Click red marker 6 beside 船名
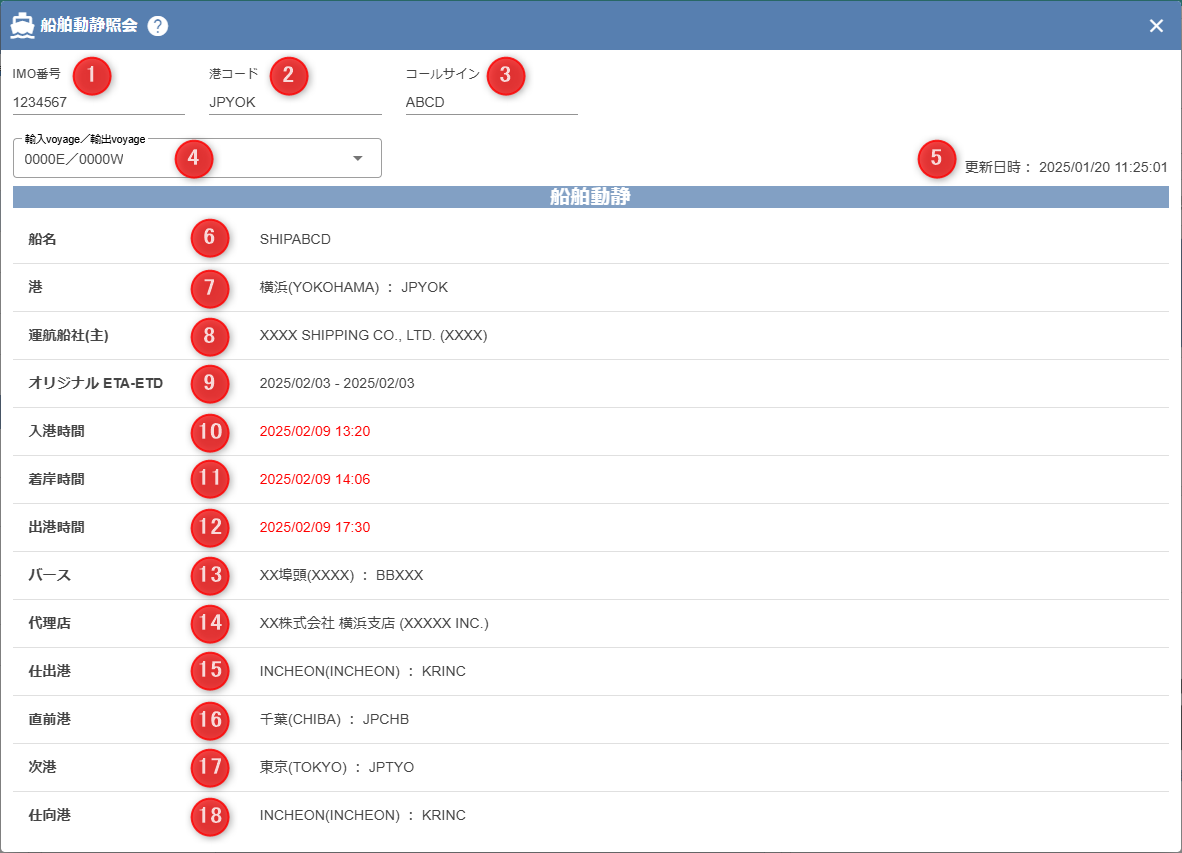This screenshot has width=1182, height=853. click(x=209, y=238)
